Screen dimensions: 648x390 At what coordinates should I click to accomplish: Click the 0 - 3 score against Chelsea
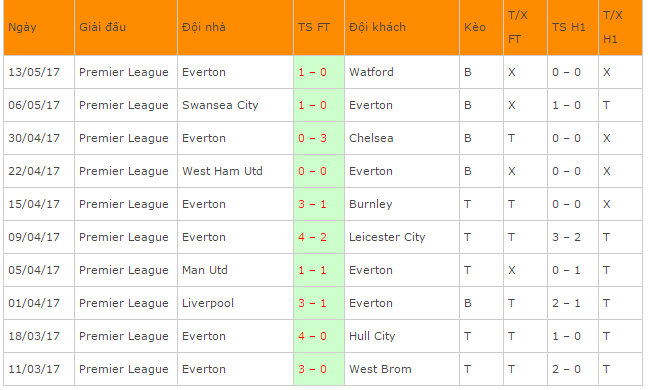pos(312,138)
